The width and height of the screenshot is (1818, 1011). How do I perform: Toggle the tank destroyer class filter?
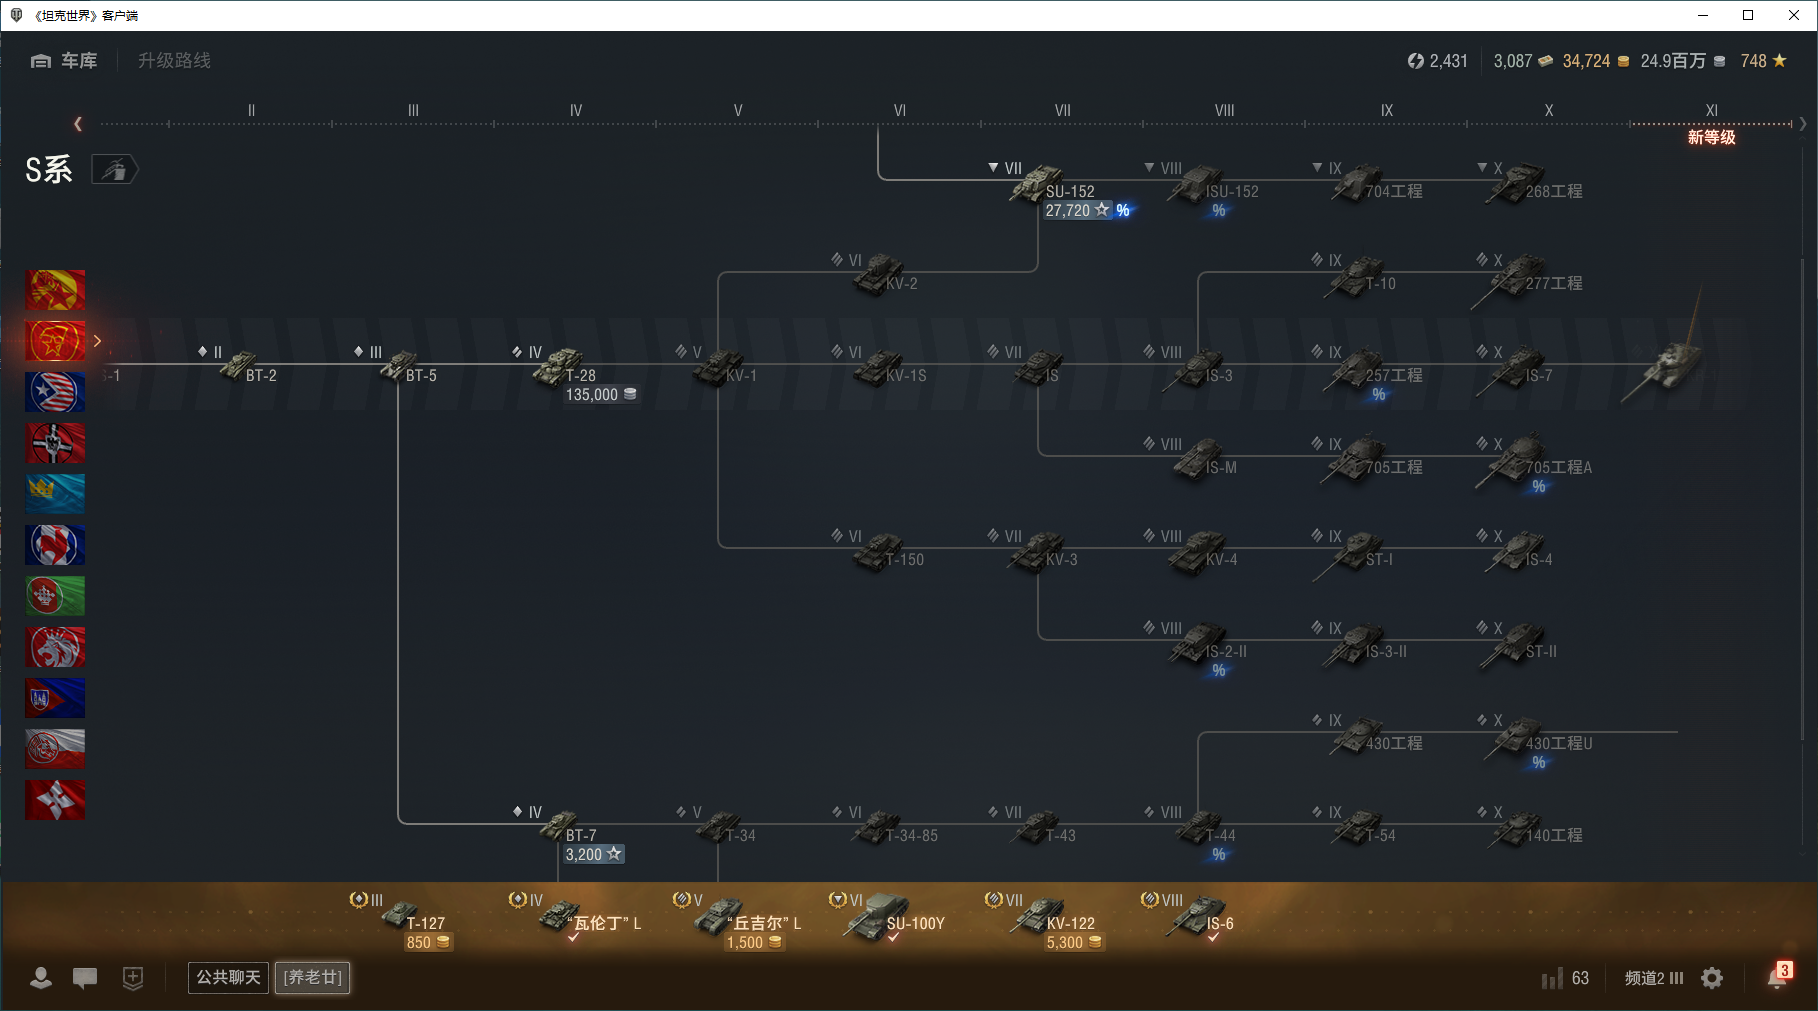[x=115, y=170]
